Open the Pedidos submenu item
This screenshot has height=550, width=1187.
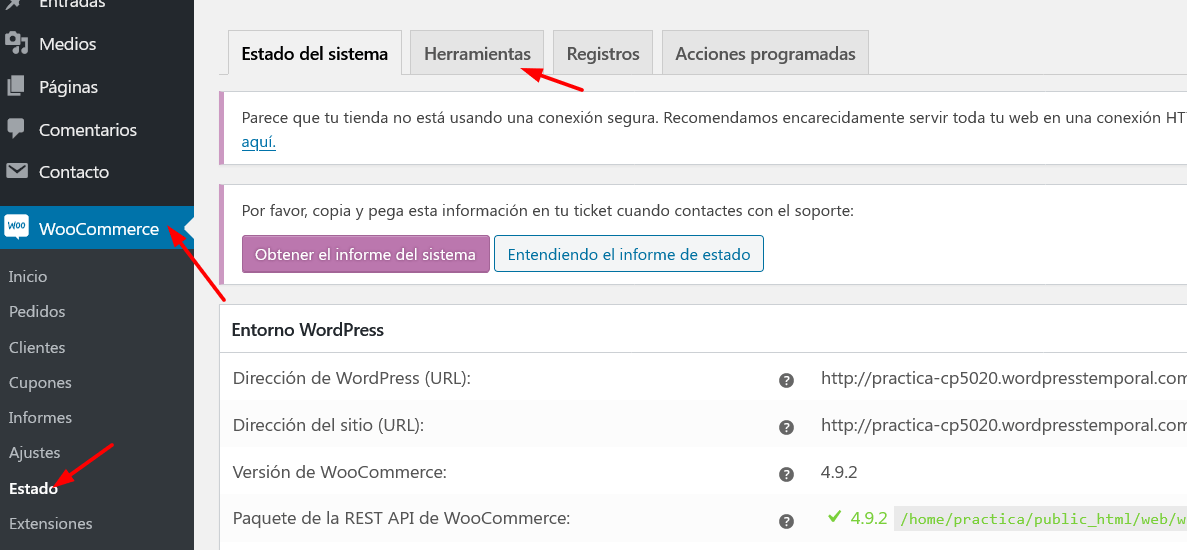coord(37,312)
